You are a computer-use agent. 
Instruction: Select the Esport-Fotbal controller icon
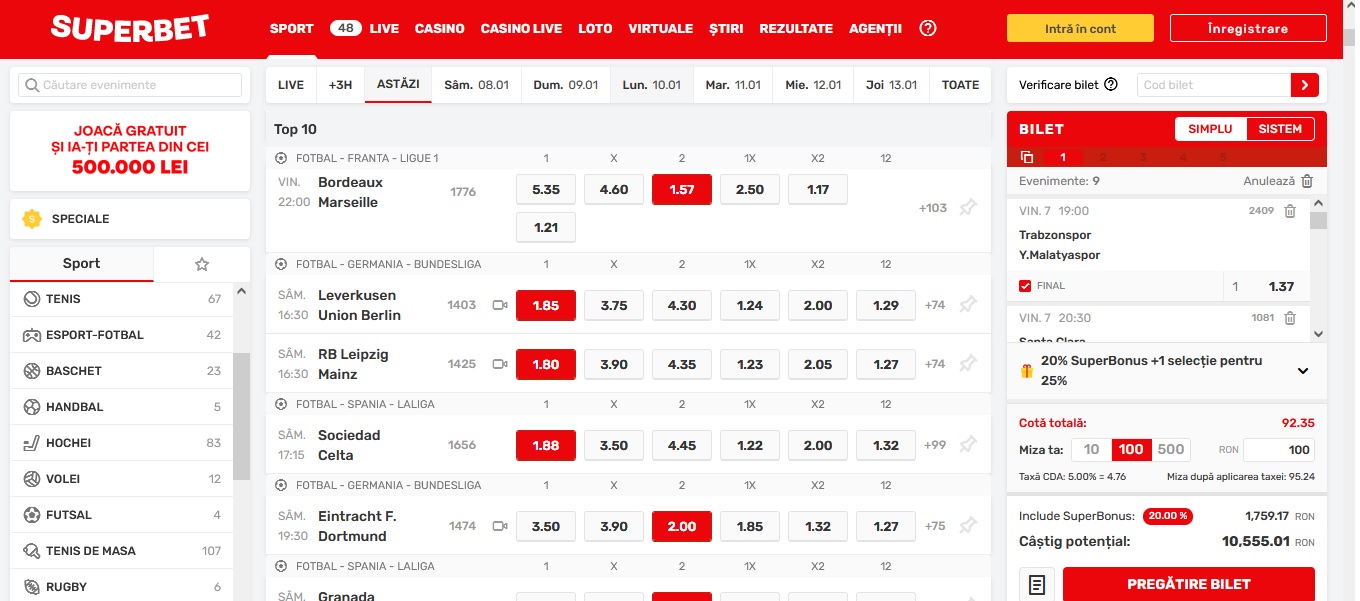tap(31, 335)
